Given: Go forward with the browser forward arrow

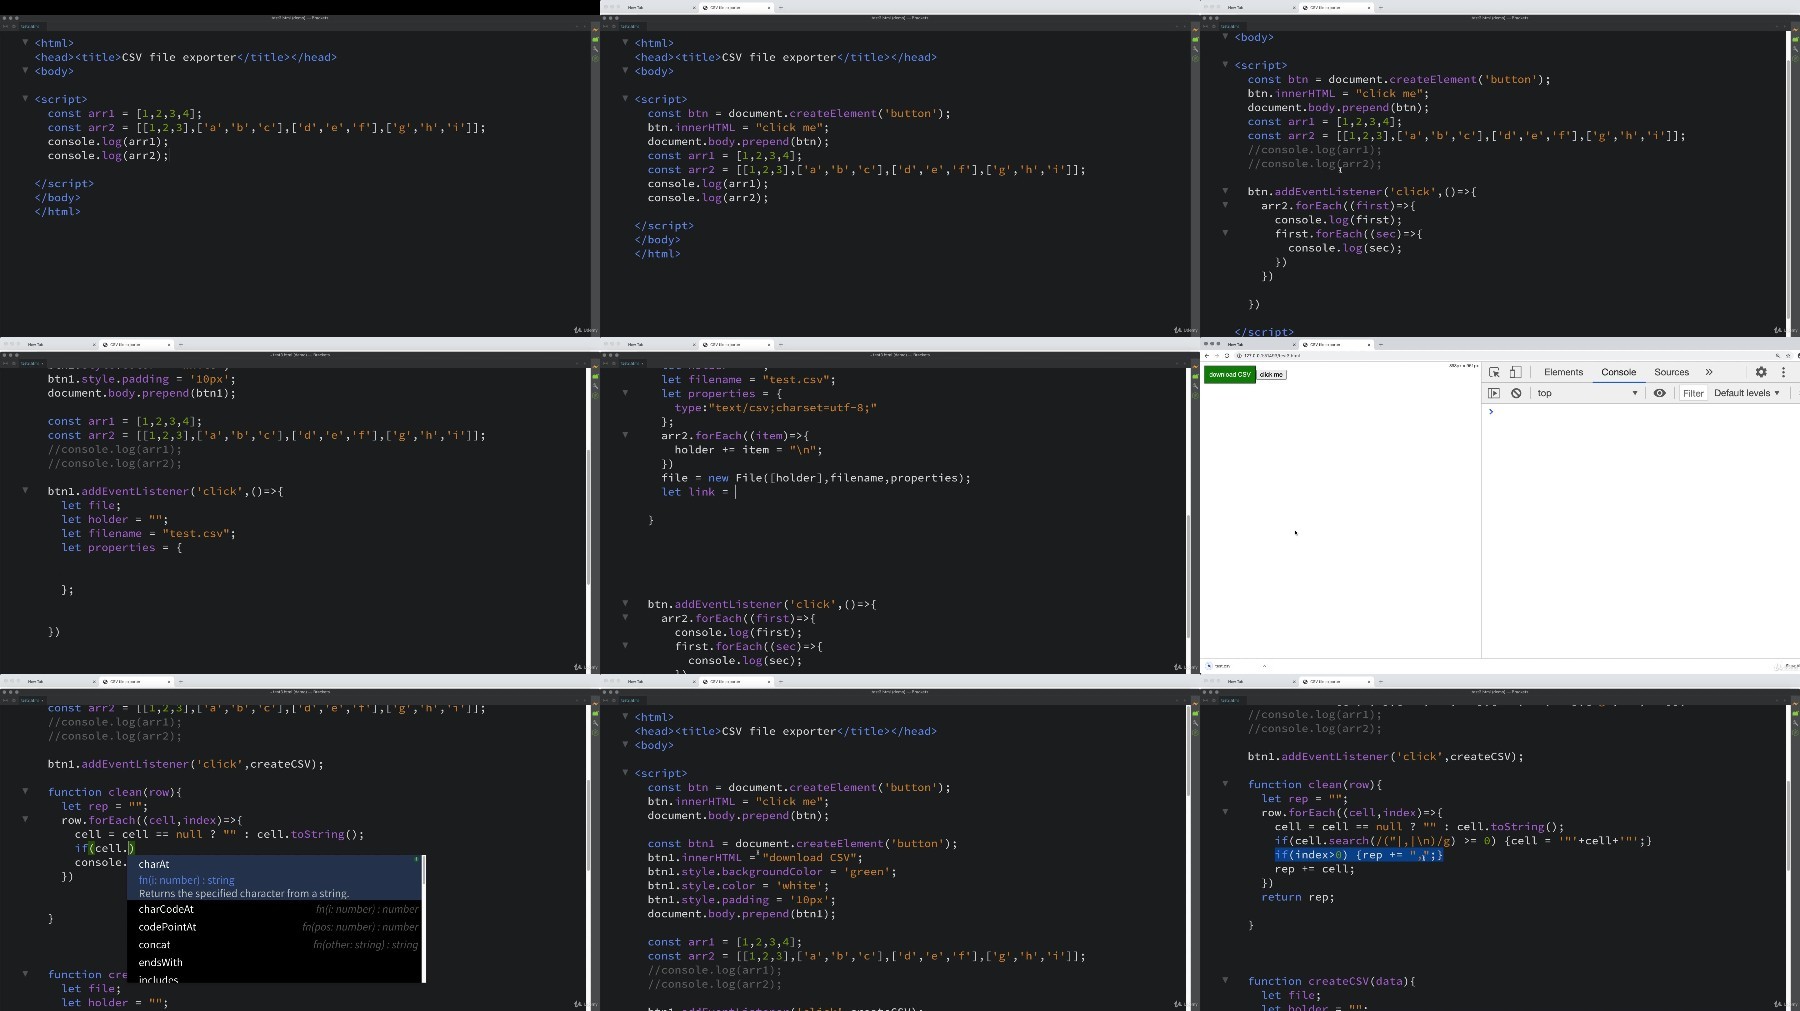Looking at the screenshot, I should coord(1217,356).
